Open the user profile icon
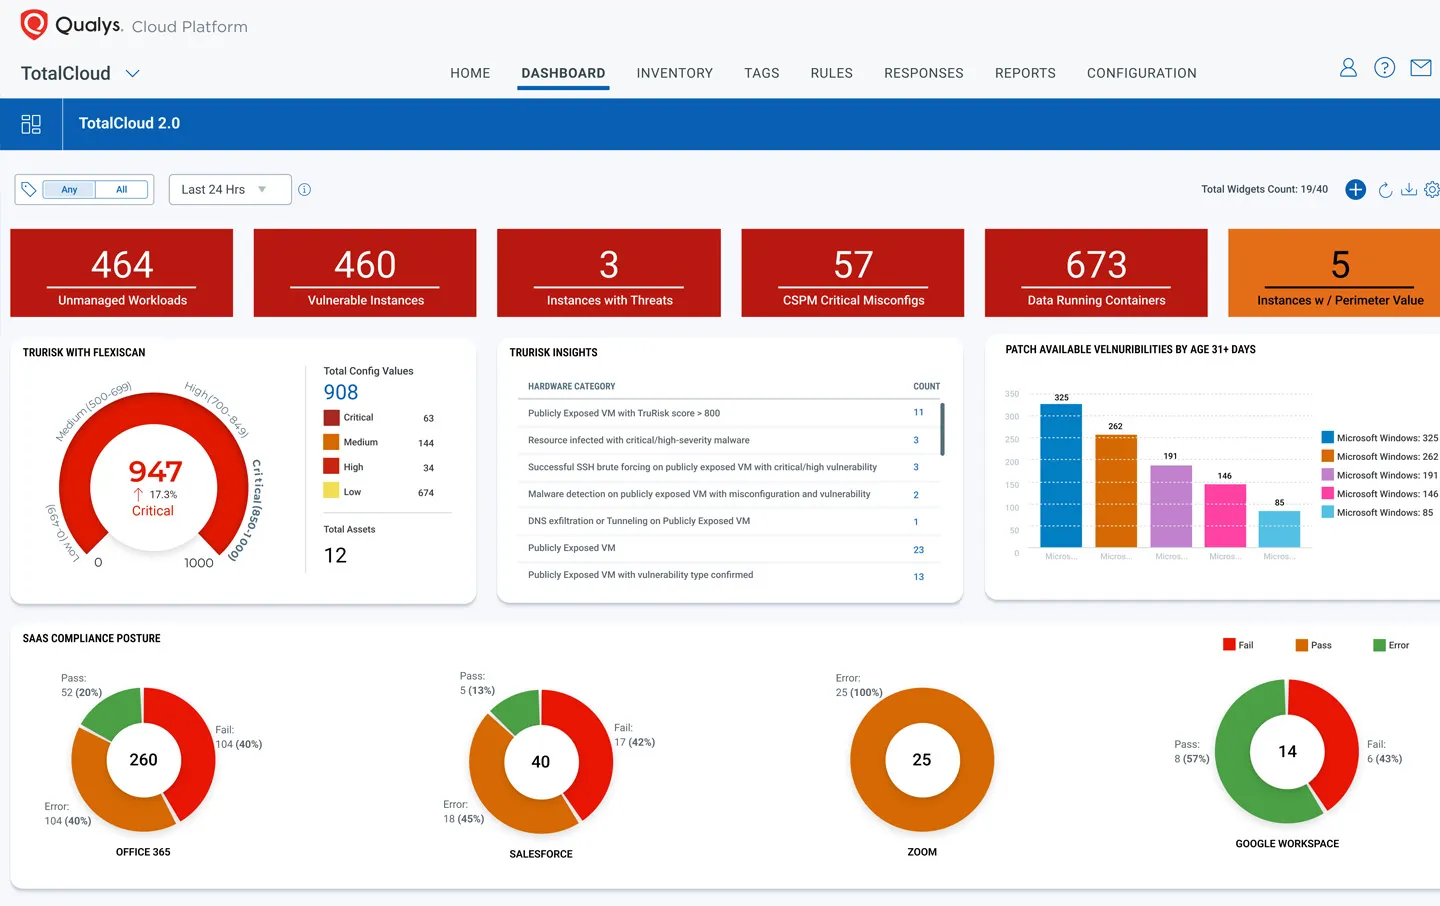The height and width of the screenshot is (906, 1440). click(x=1348, y=67)
